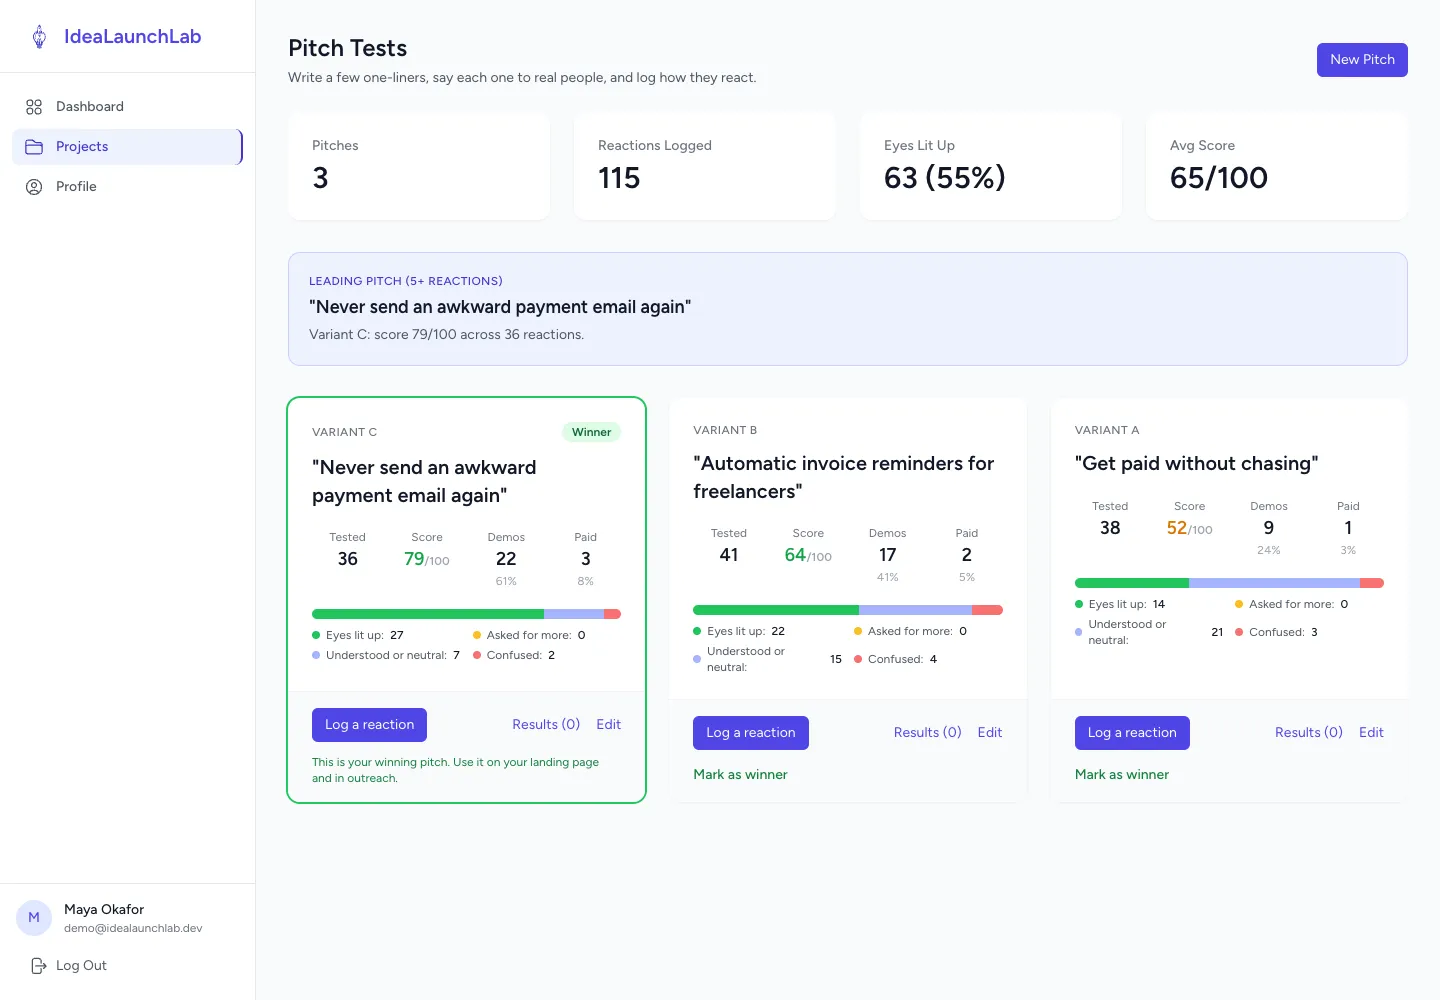Click Maya Okafor's avatar circle
Viewport: 1440px width, 1000px height.
click(x=34, y=918)
